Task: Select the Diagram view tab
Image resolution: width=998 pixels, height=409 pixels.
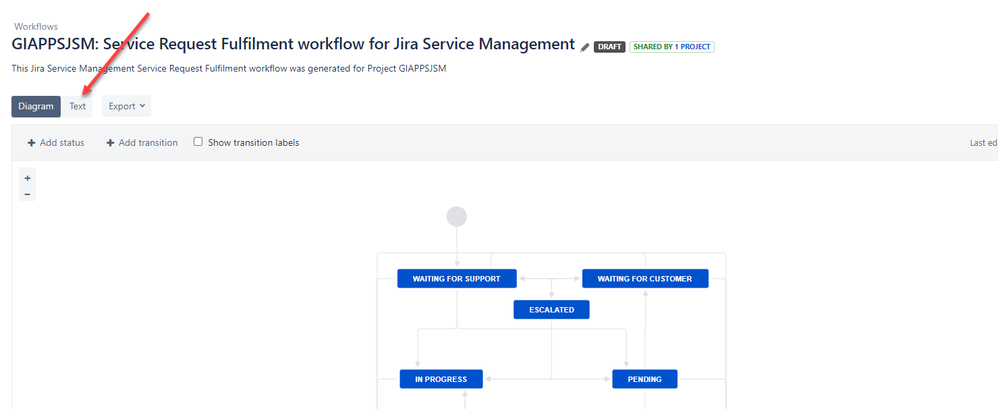Action: tap(36, 106)
